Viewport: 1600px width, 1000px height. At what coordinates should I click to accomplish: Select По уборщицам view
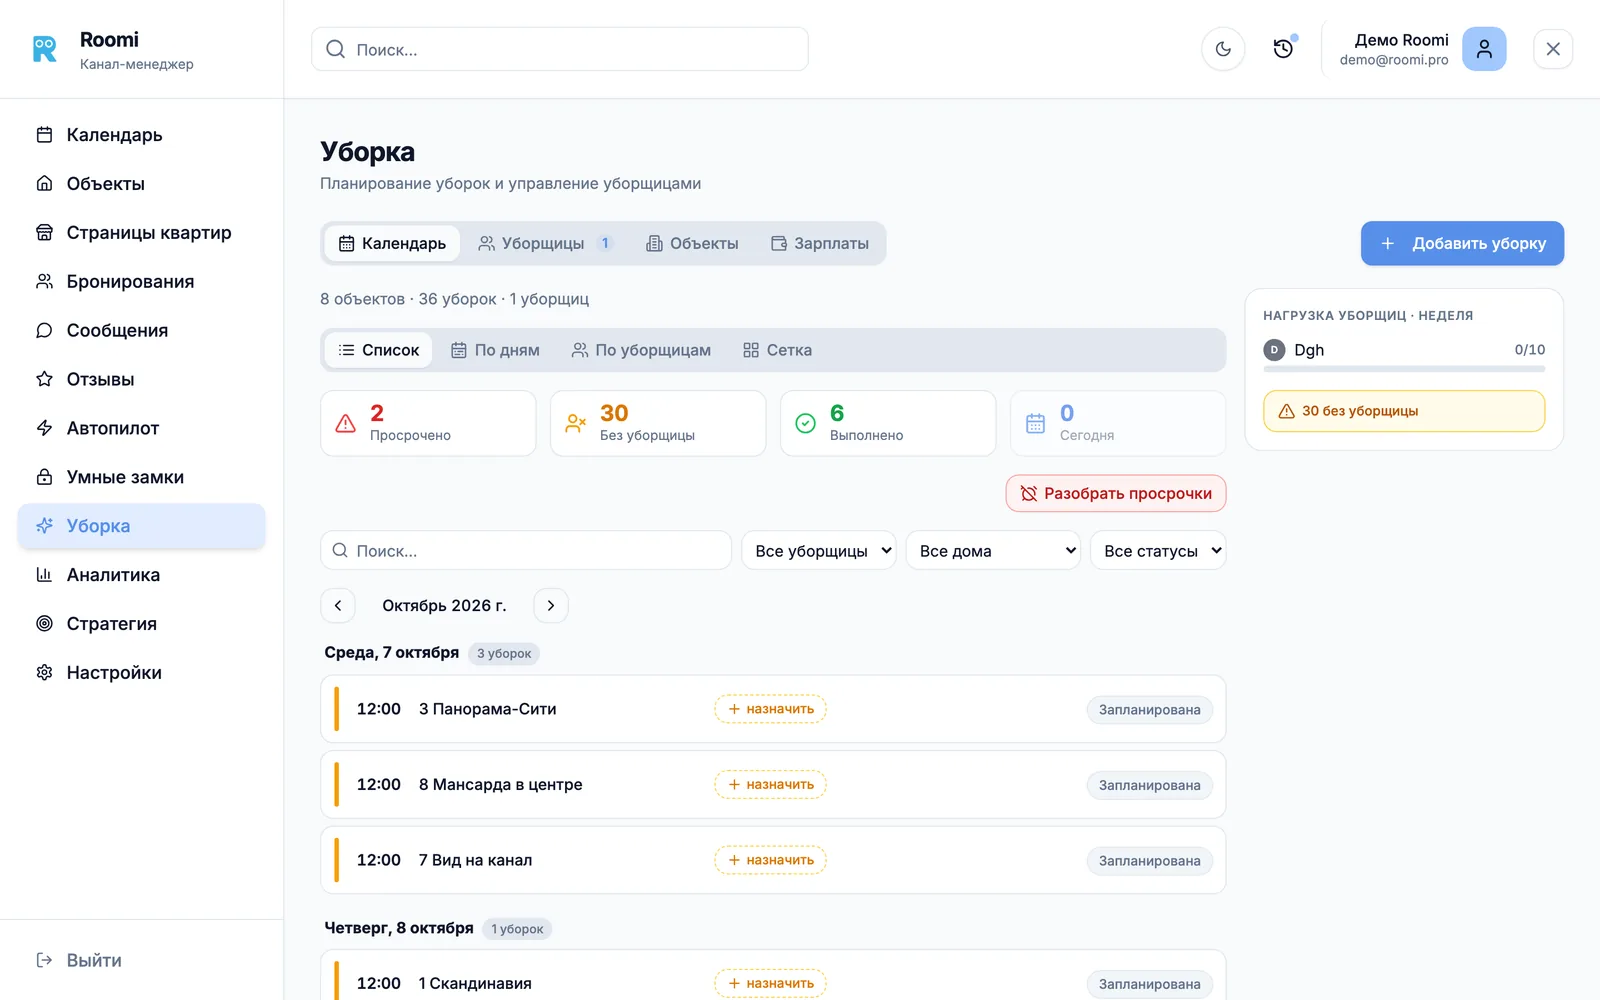tap(641, 350)
